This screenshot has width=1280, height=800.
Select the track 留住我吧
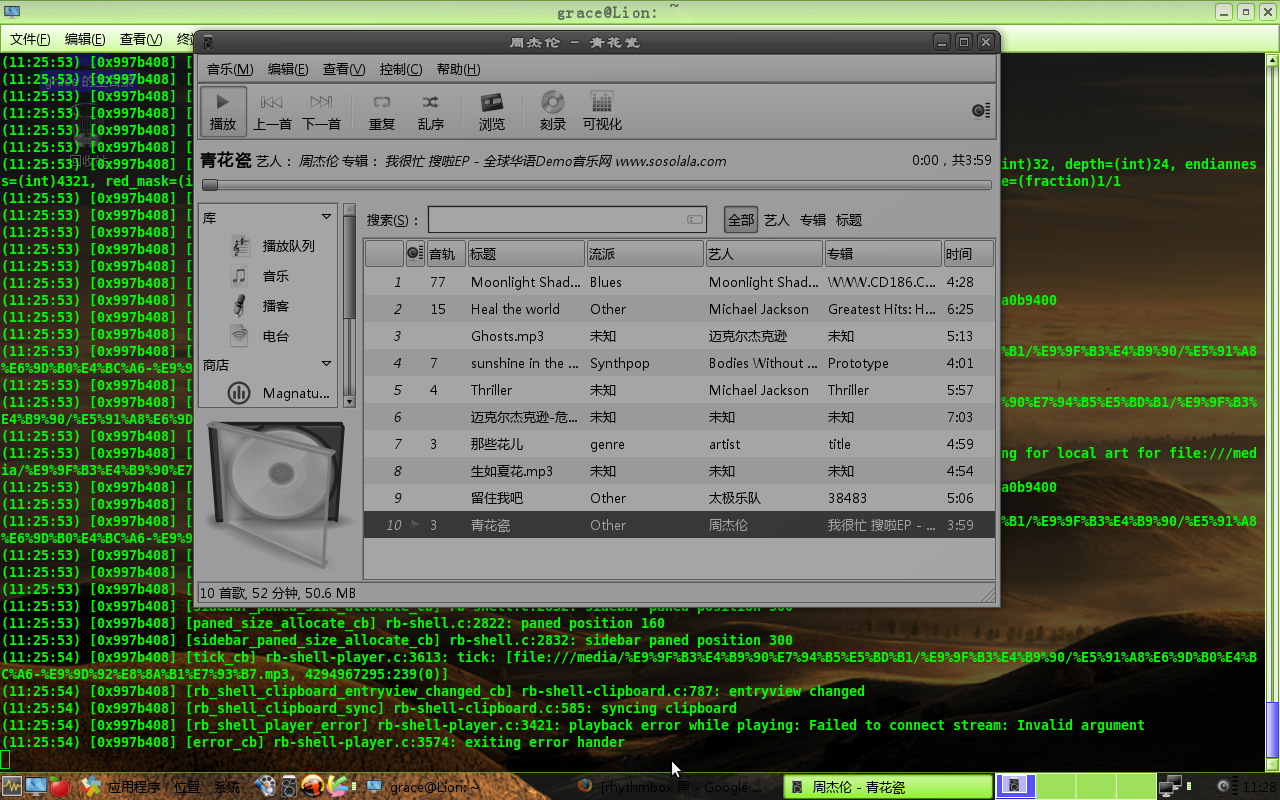[x=497, y=498]
